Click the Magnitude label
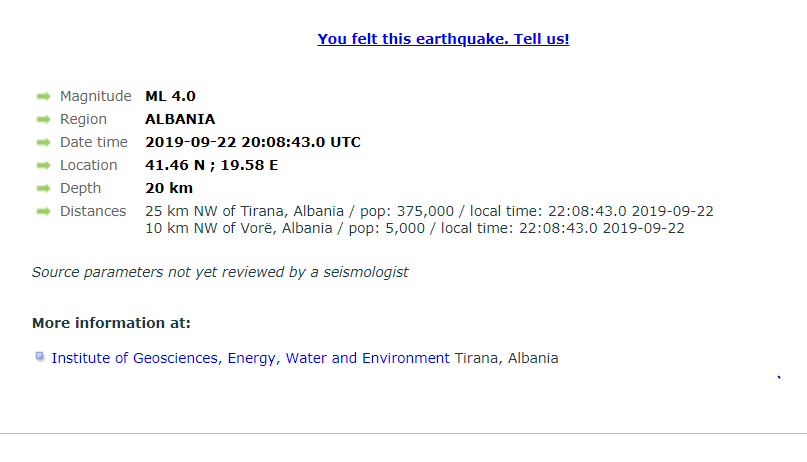Screen dimensions: 807x462 click(96, 96)
